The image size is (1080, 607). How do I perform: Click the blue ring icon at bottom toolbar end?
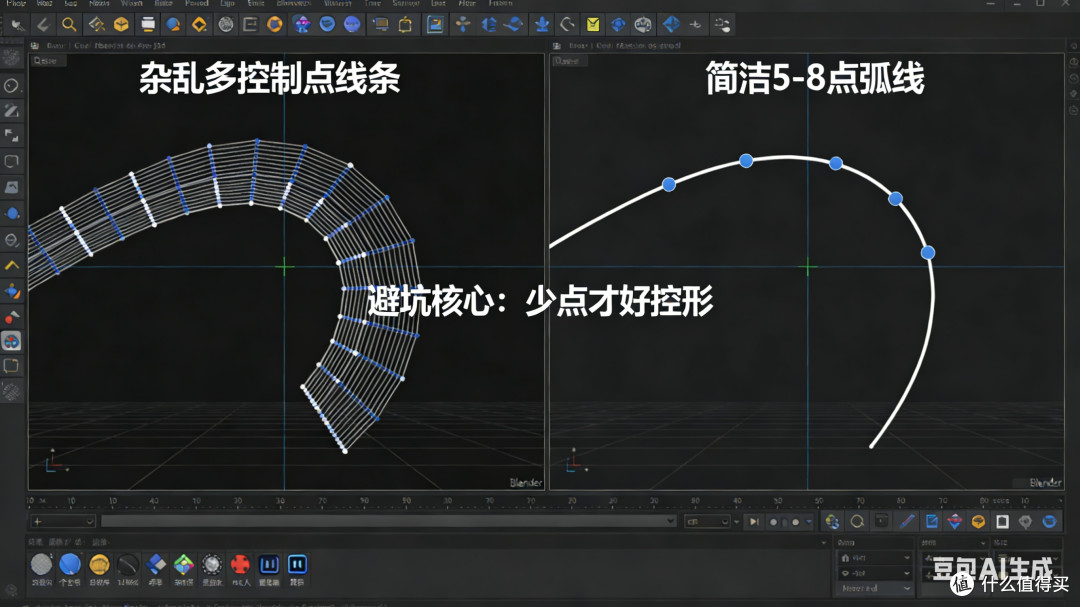click(x=1049, y=522)
